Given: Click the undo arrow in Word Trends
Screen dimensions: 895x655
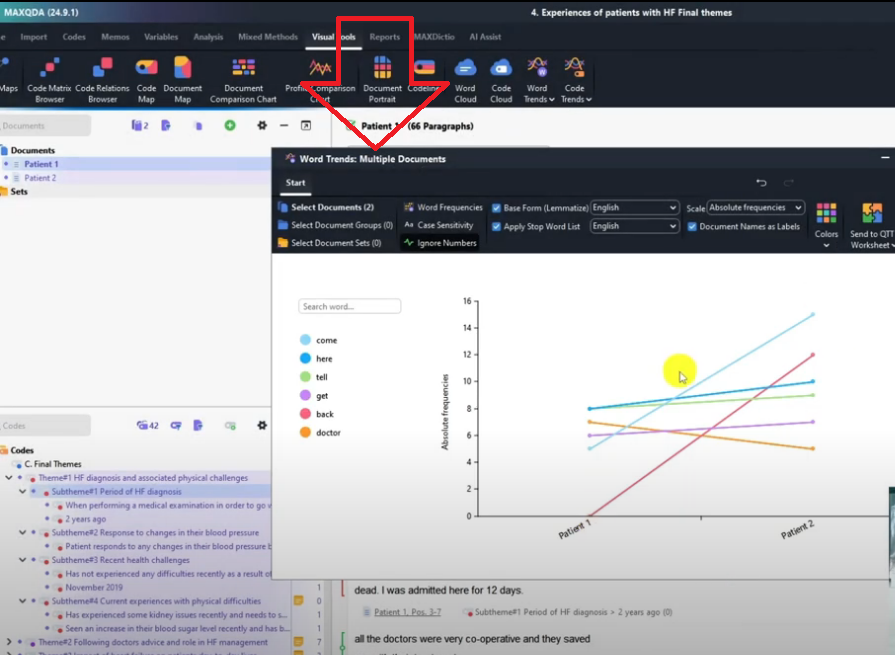Looking at the screenshot, I should tap(761, 183).
